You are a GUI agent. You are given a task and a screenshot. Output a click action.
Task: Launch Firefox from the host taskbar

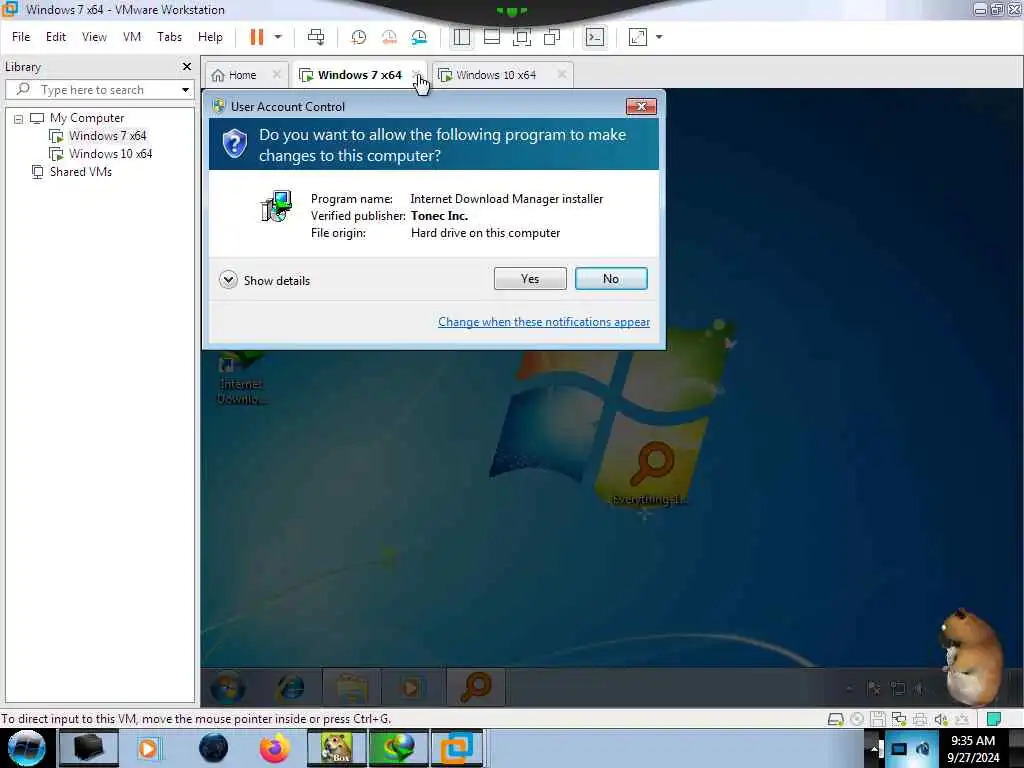(274, 748)
